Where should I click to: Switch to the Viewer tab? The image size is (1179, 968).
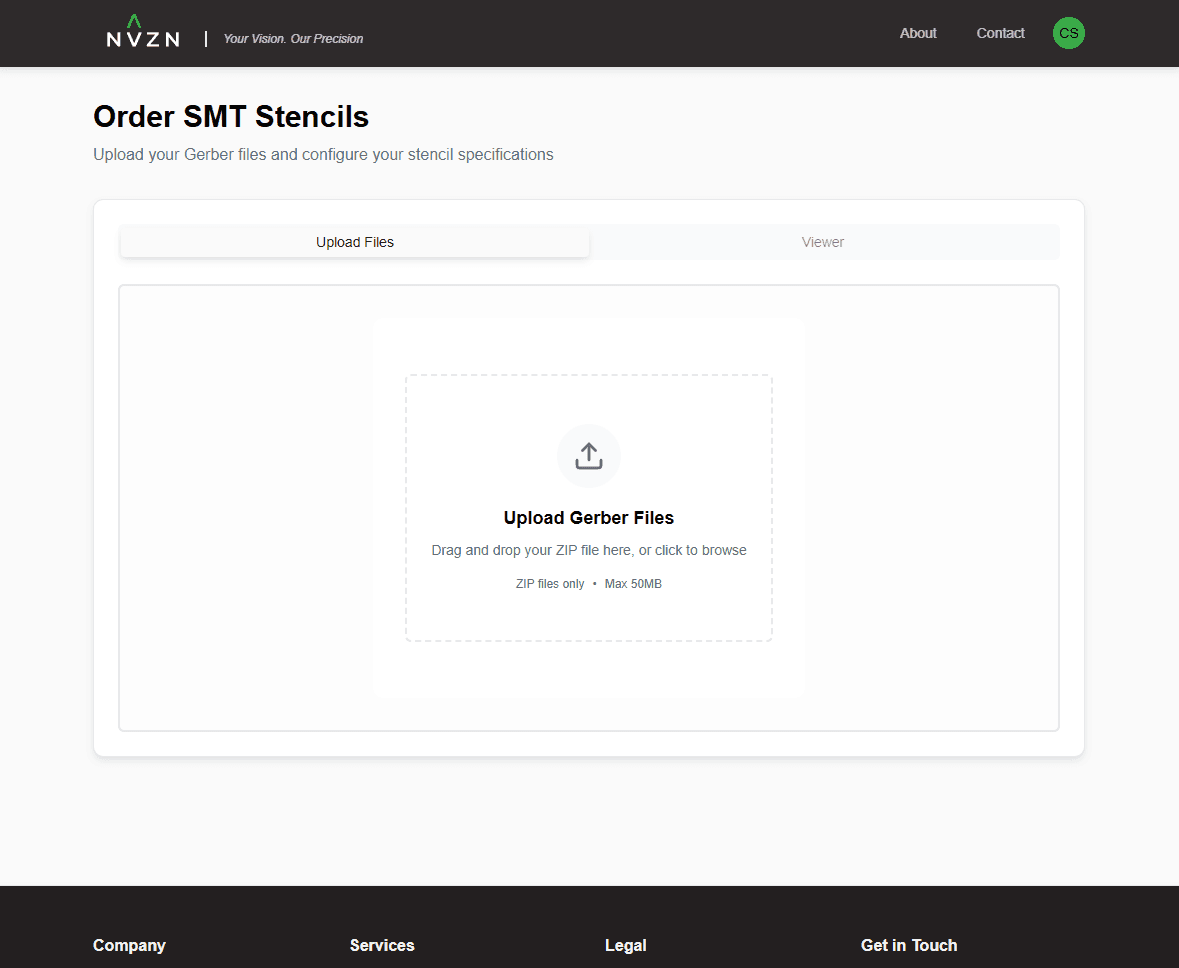click(822, 241)
